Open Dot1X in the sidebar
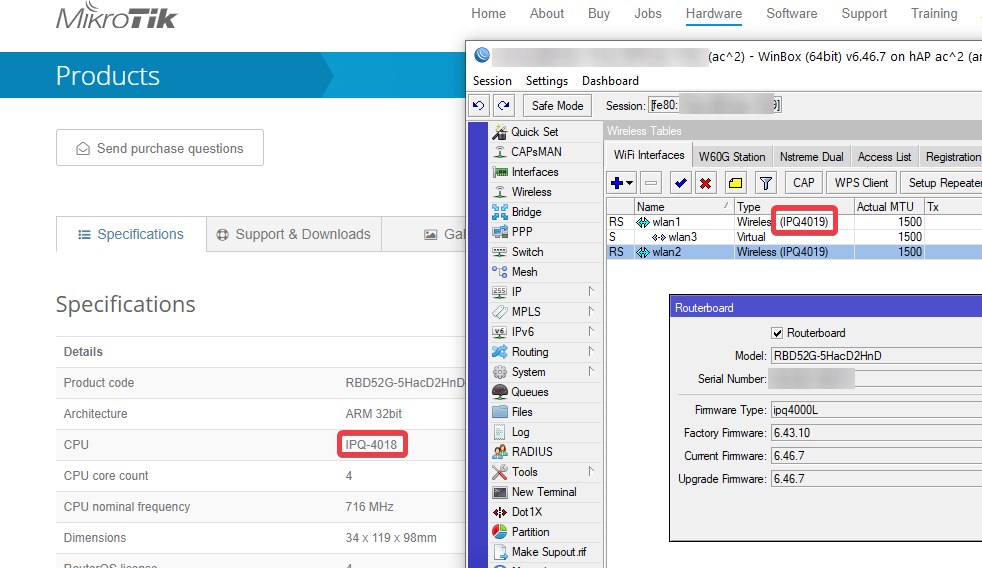 coord(527,512)
